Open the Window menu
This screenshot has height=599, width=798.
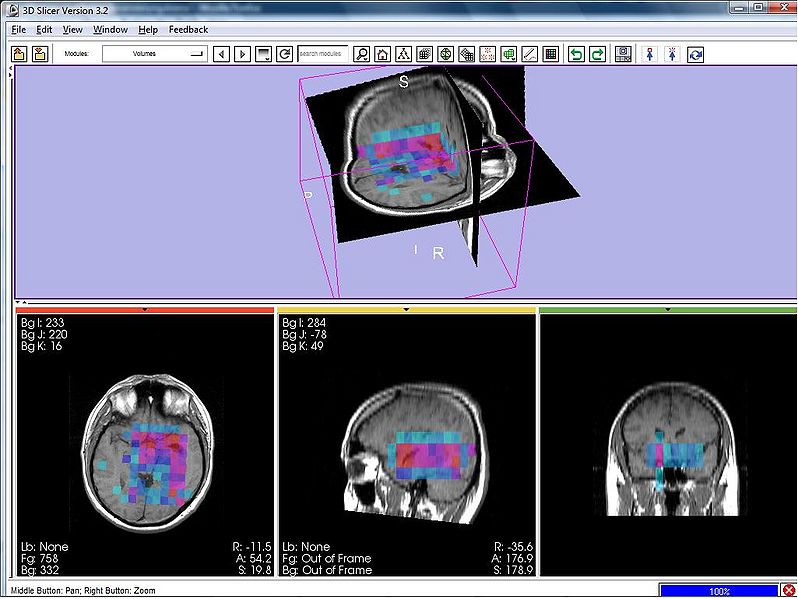coord(110,30)
